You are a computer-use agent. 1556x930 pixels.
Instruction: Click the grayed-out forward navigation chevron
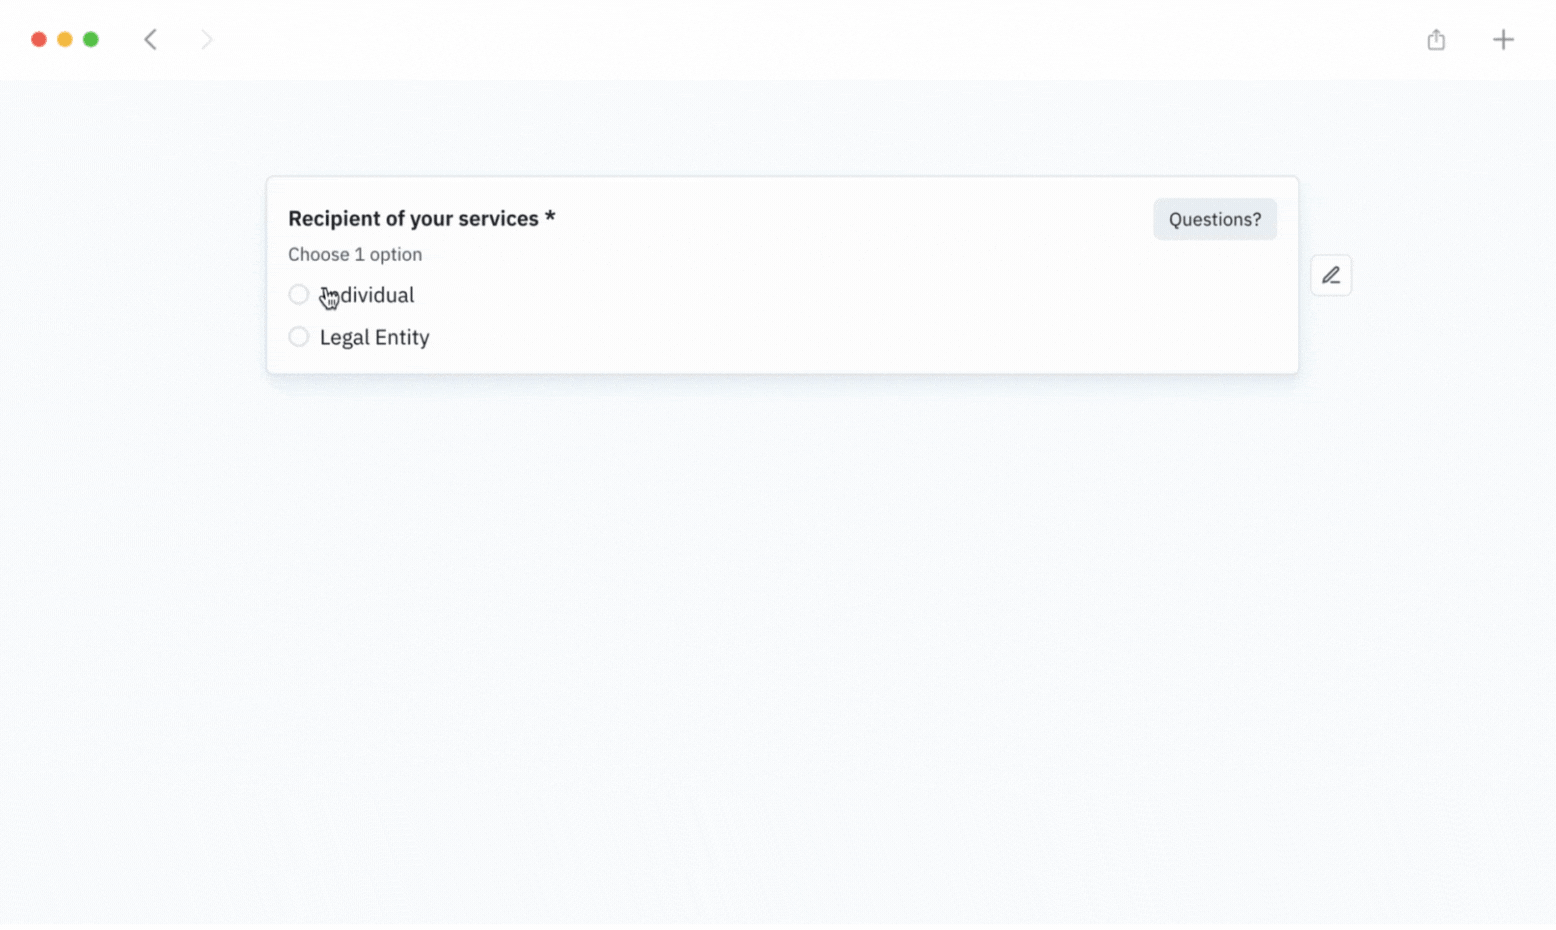tap(206, 39)
